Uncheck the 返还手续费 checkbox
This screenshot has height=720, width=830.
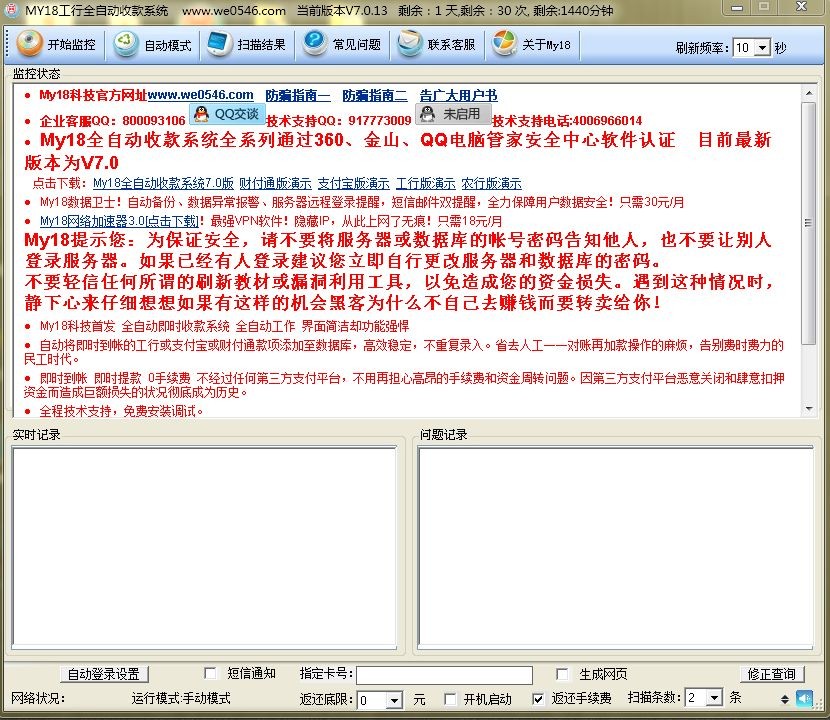point(538,699)
